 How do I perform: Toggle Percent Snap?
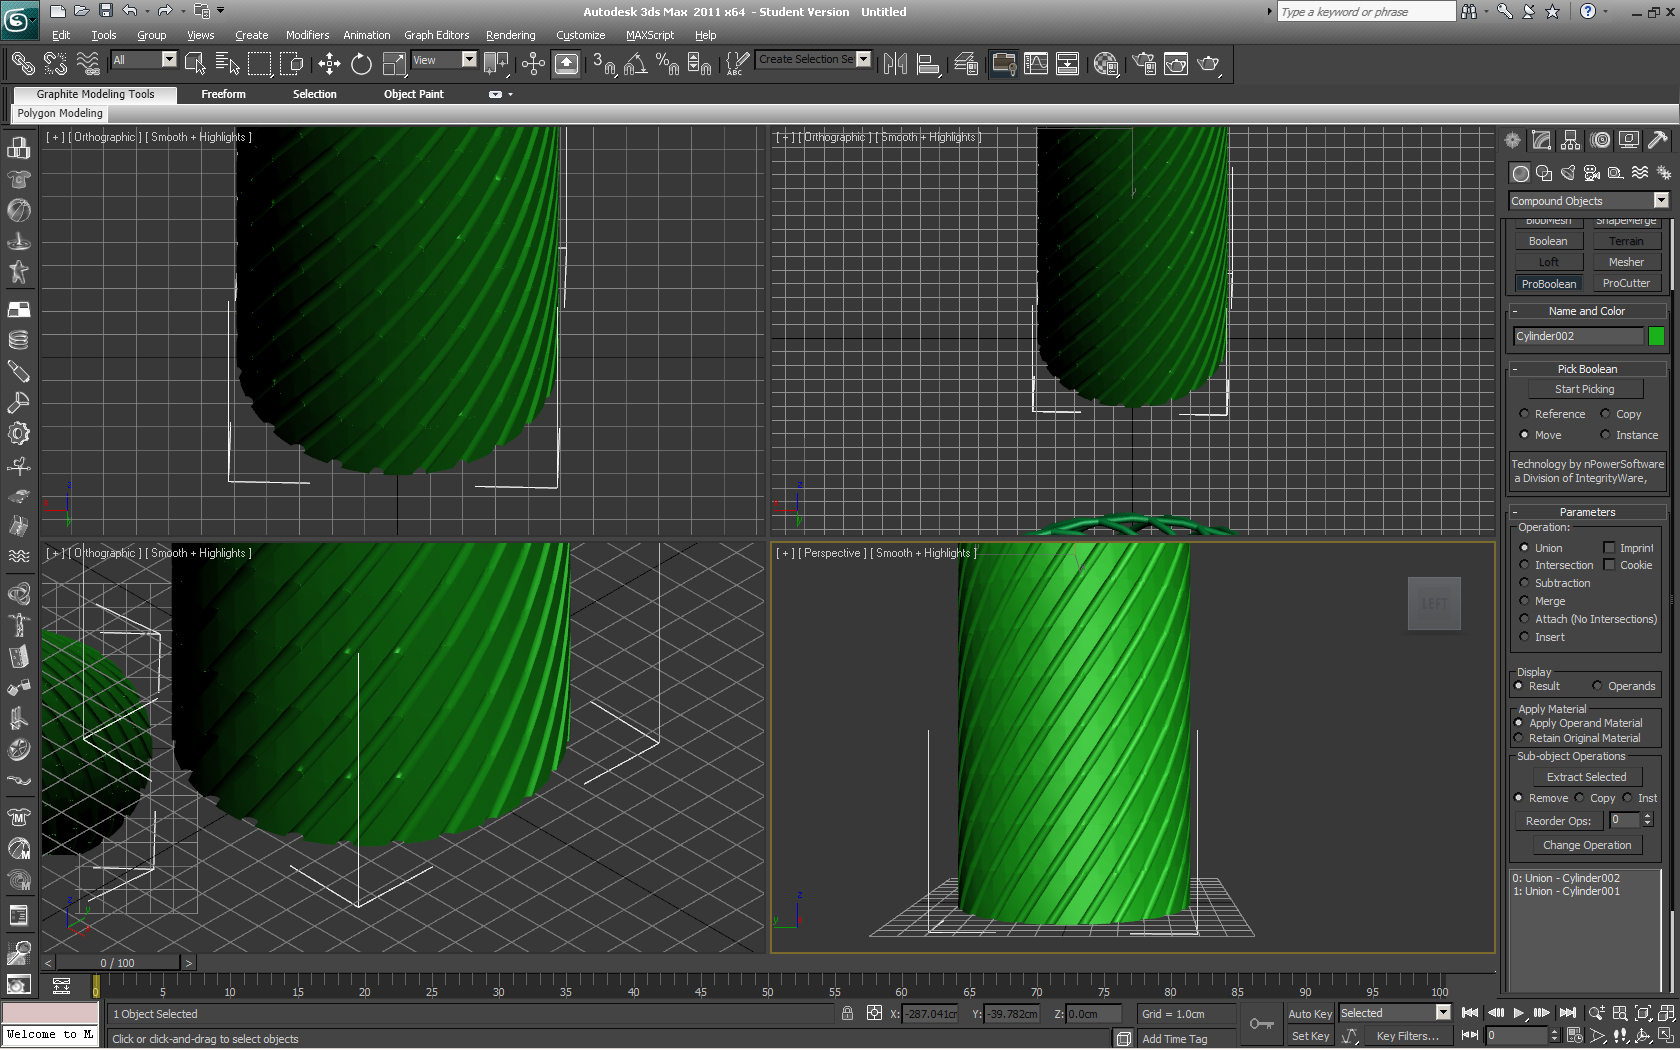(667, 64)
